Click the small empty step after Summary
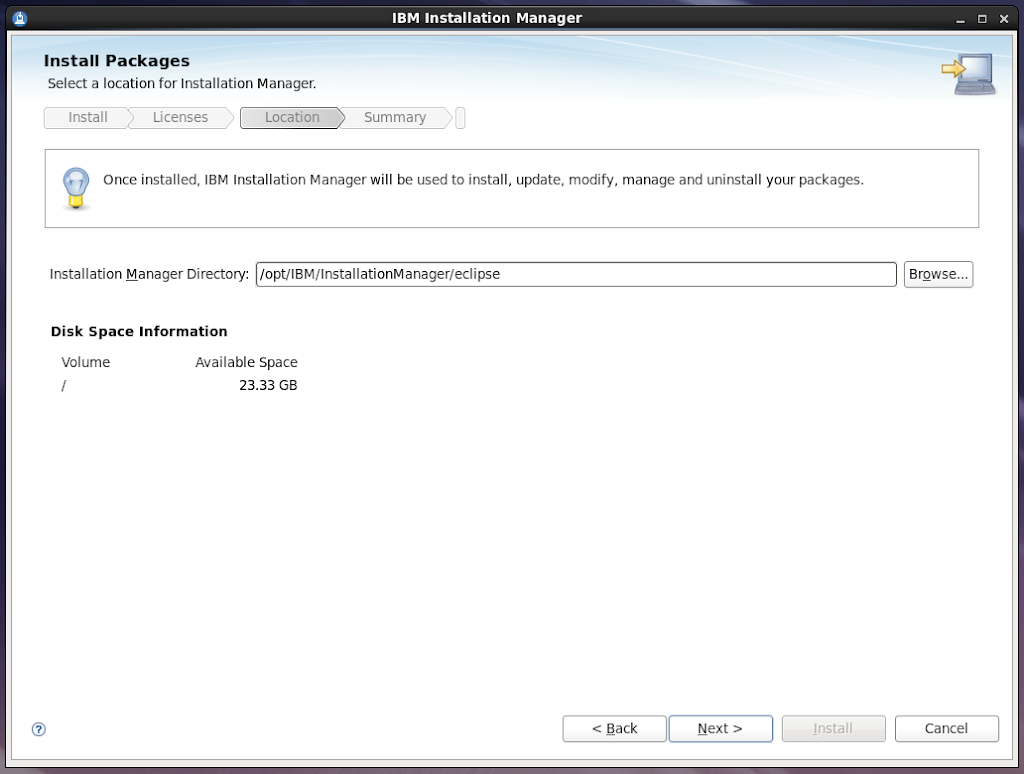 (x=460, y=118)
